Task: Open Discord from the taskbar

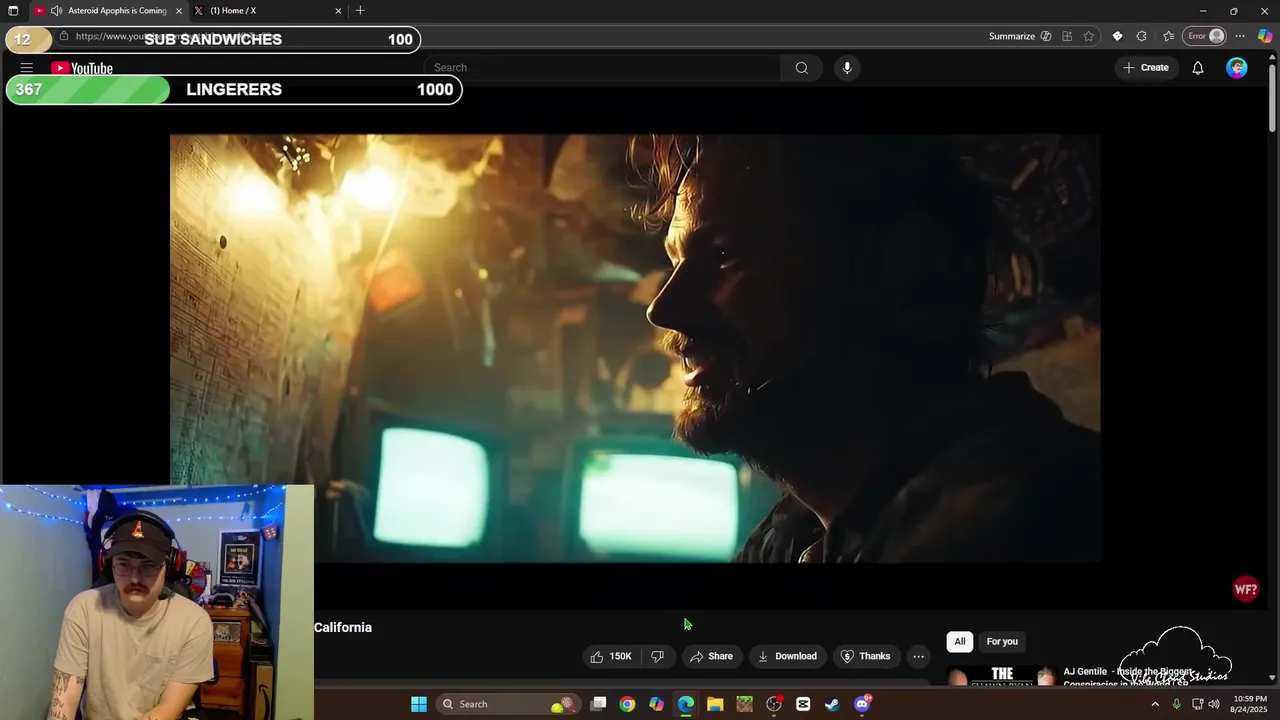Action: [x=862, y=704]
